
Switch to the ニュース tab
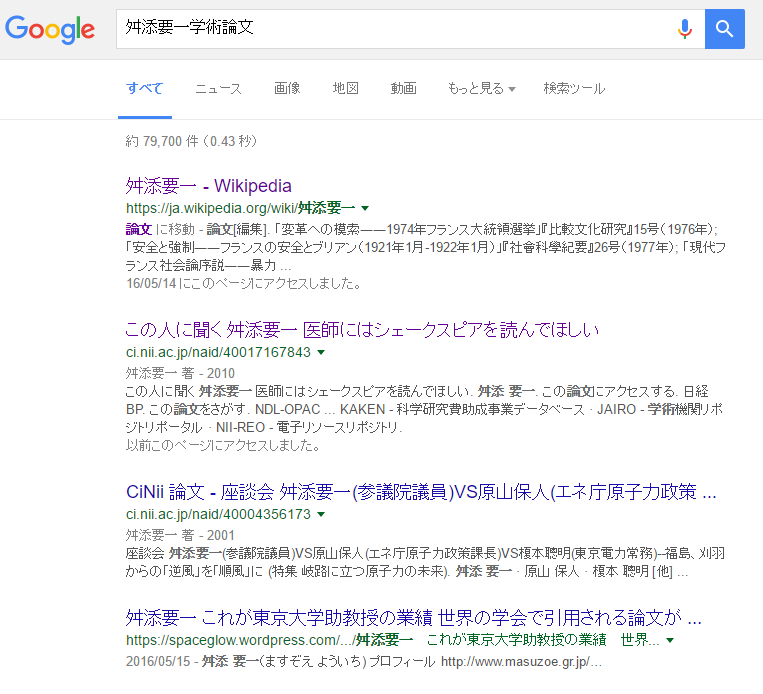pyautogui.click(x=218, y=88)
